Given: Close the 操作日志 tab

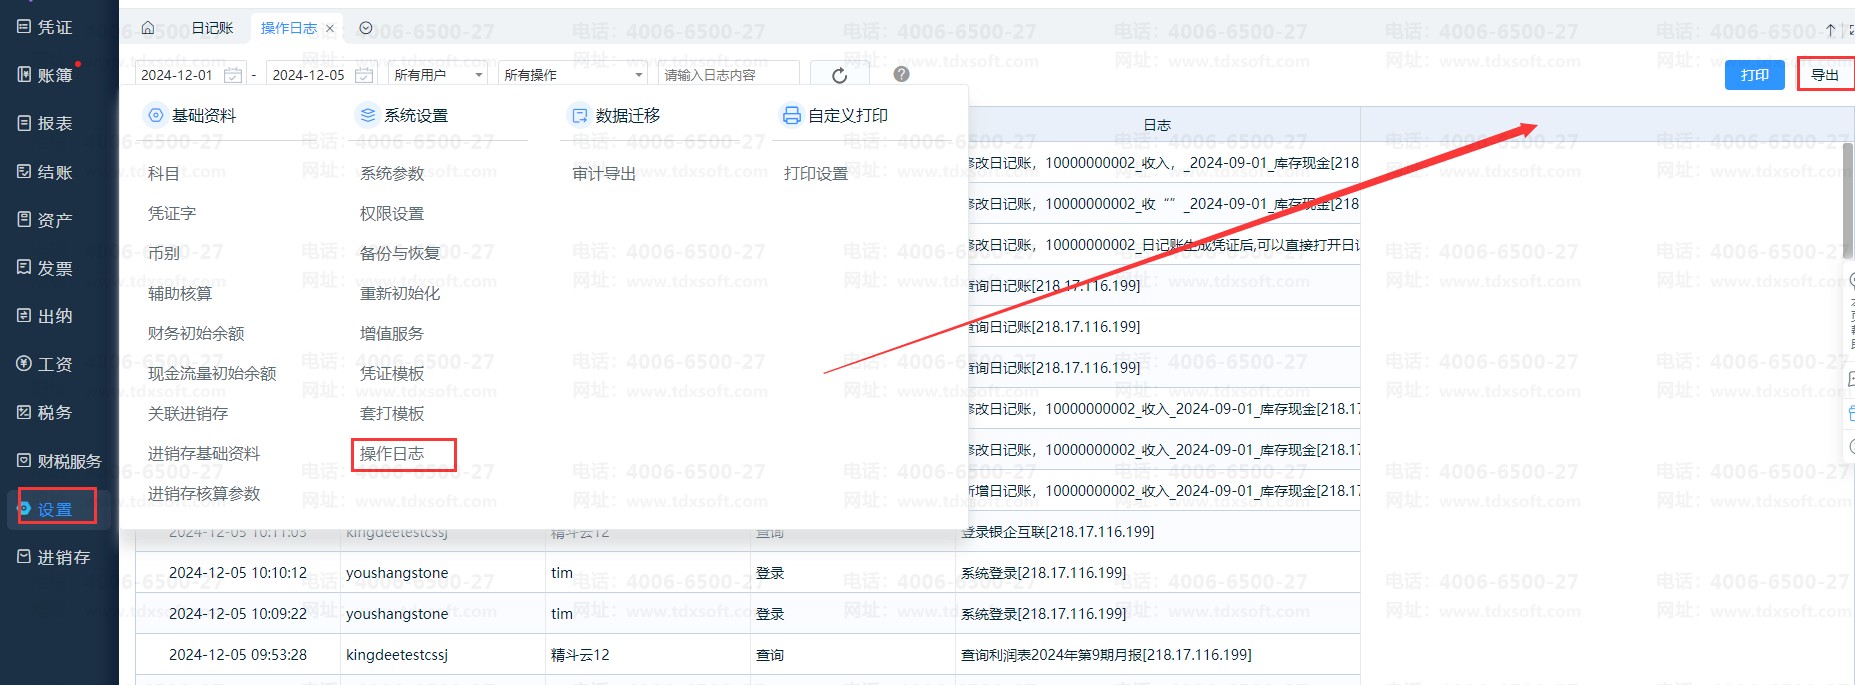Looking at the screenshot, I should point(330,28).
